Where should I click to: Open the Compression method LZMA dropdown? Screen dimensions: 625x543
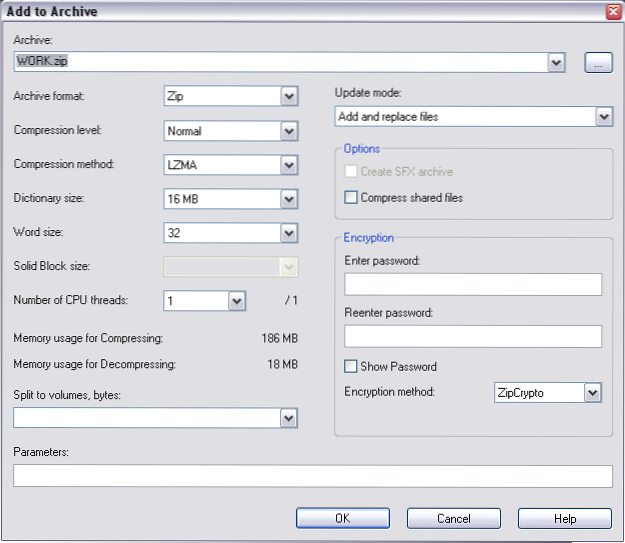click(x=289, y=165)
